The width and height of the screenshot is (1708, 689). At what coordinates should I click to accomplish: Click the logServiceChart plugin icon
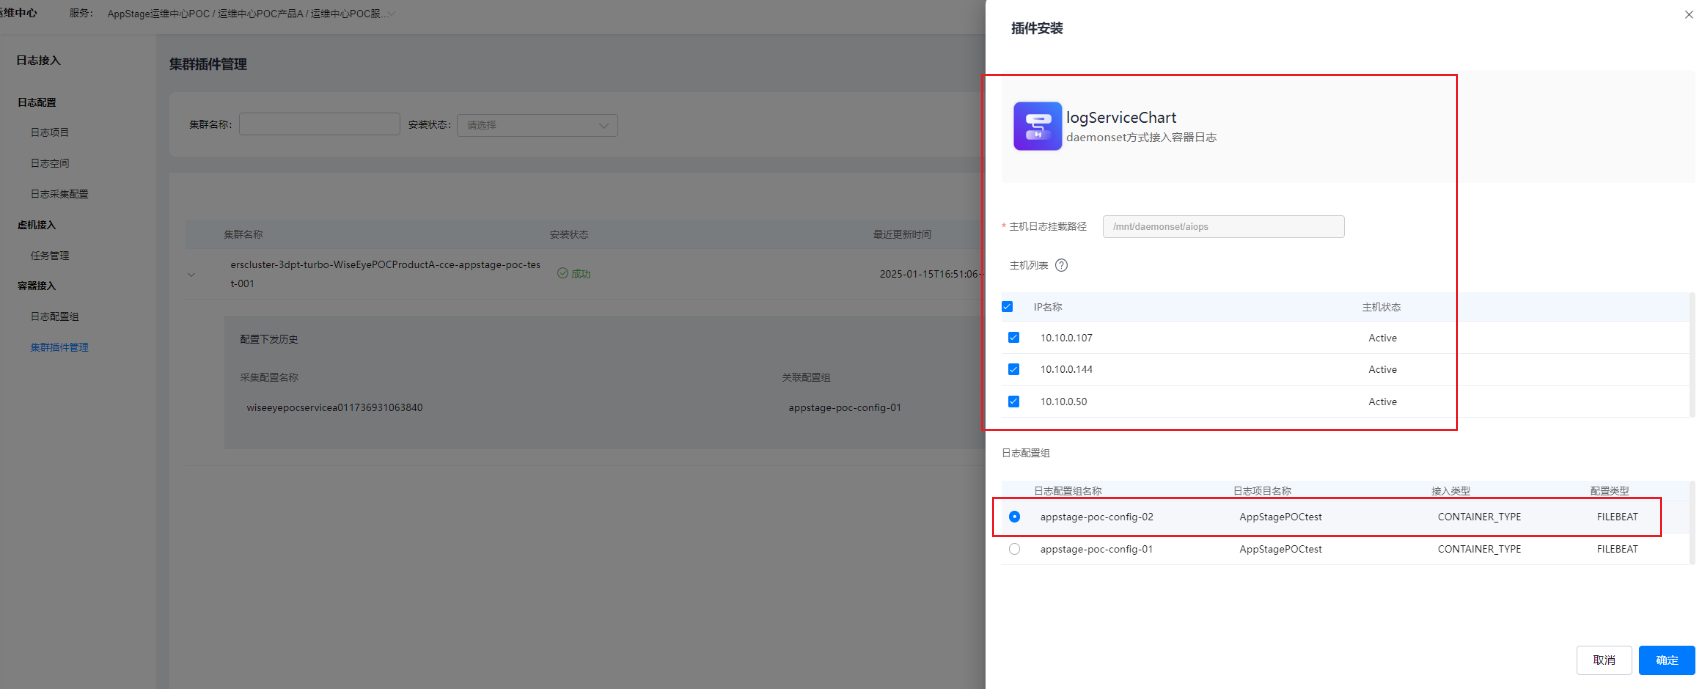tap(1037, 126)
